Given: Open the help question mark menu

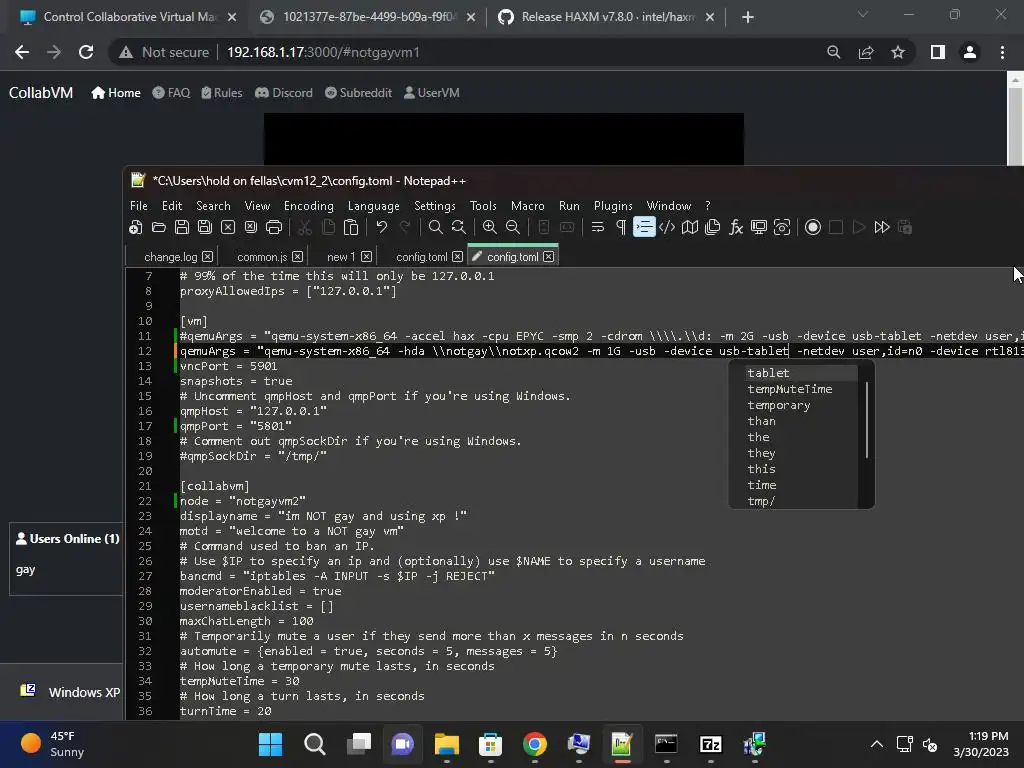Looking at the screenshot, I should coord(707,206).
